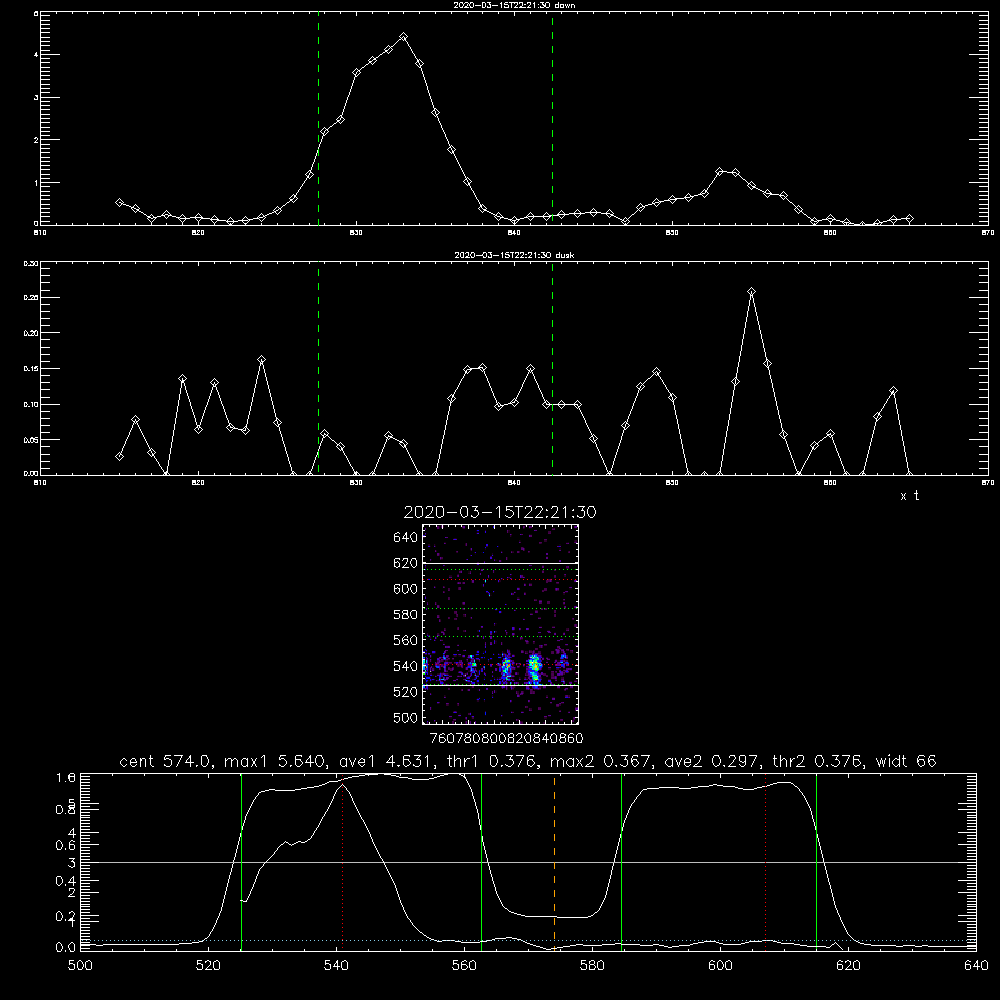Click the "500" x-axis label of the bottom plot
The image size is (1000, 1000).
(x=80, y=966)
